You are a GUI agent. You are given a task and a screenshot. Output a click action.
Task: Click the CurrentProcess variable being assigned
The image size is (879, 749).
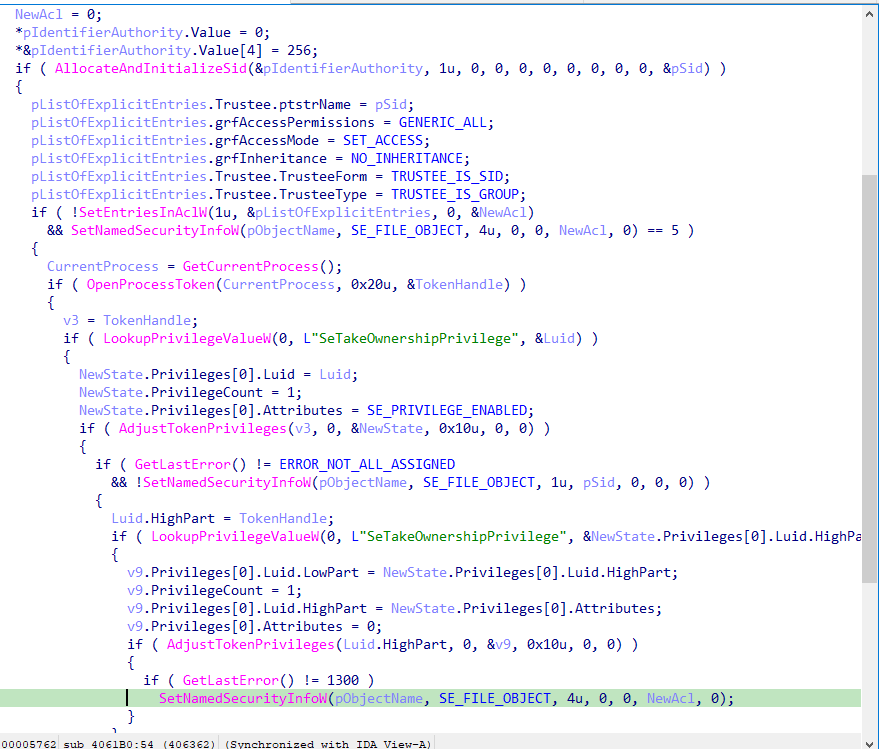[102, 267]
